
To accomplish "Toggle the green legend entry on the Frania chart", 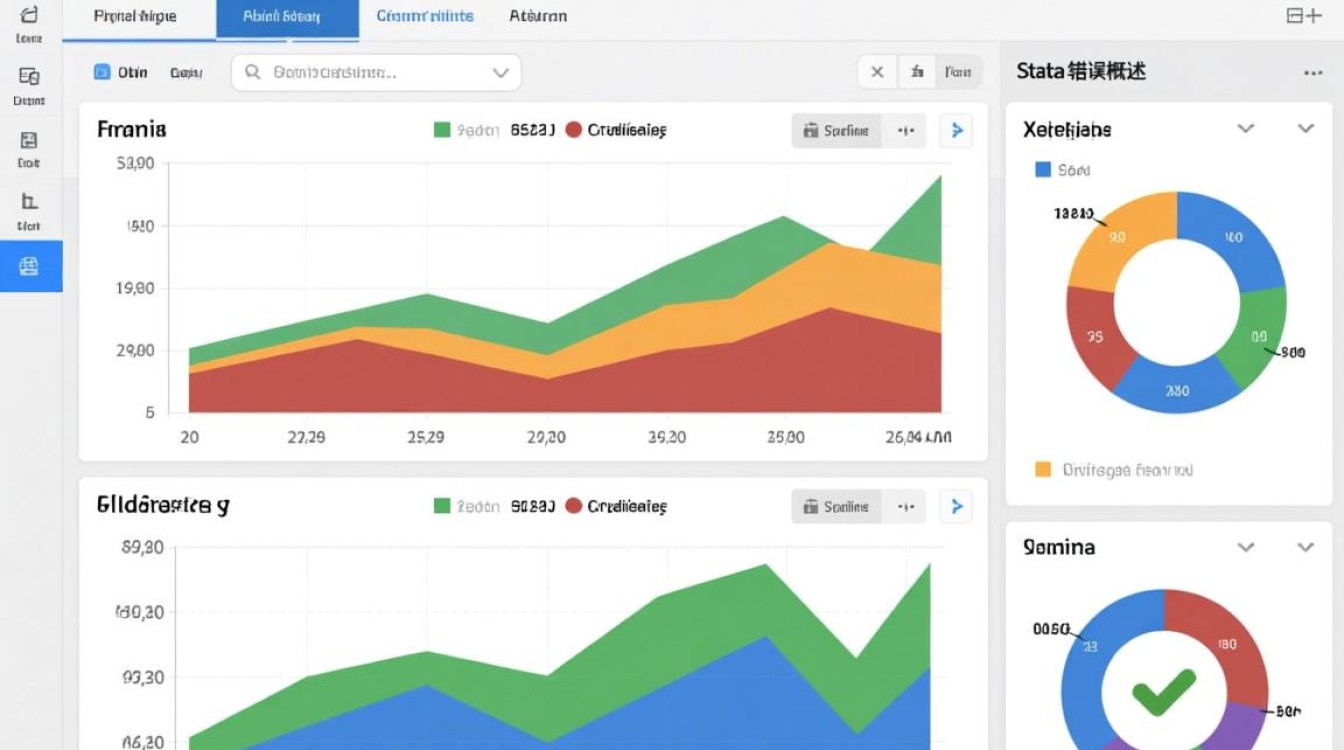I will 467,130.
